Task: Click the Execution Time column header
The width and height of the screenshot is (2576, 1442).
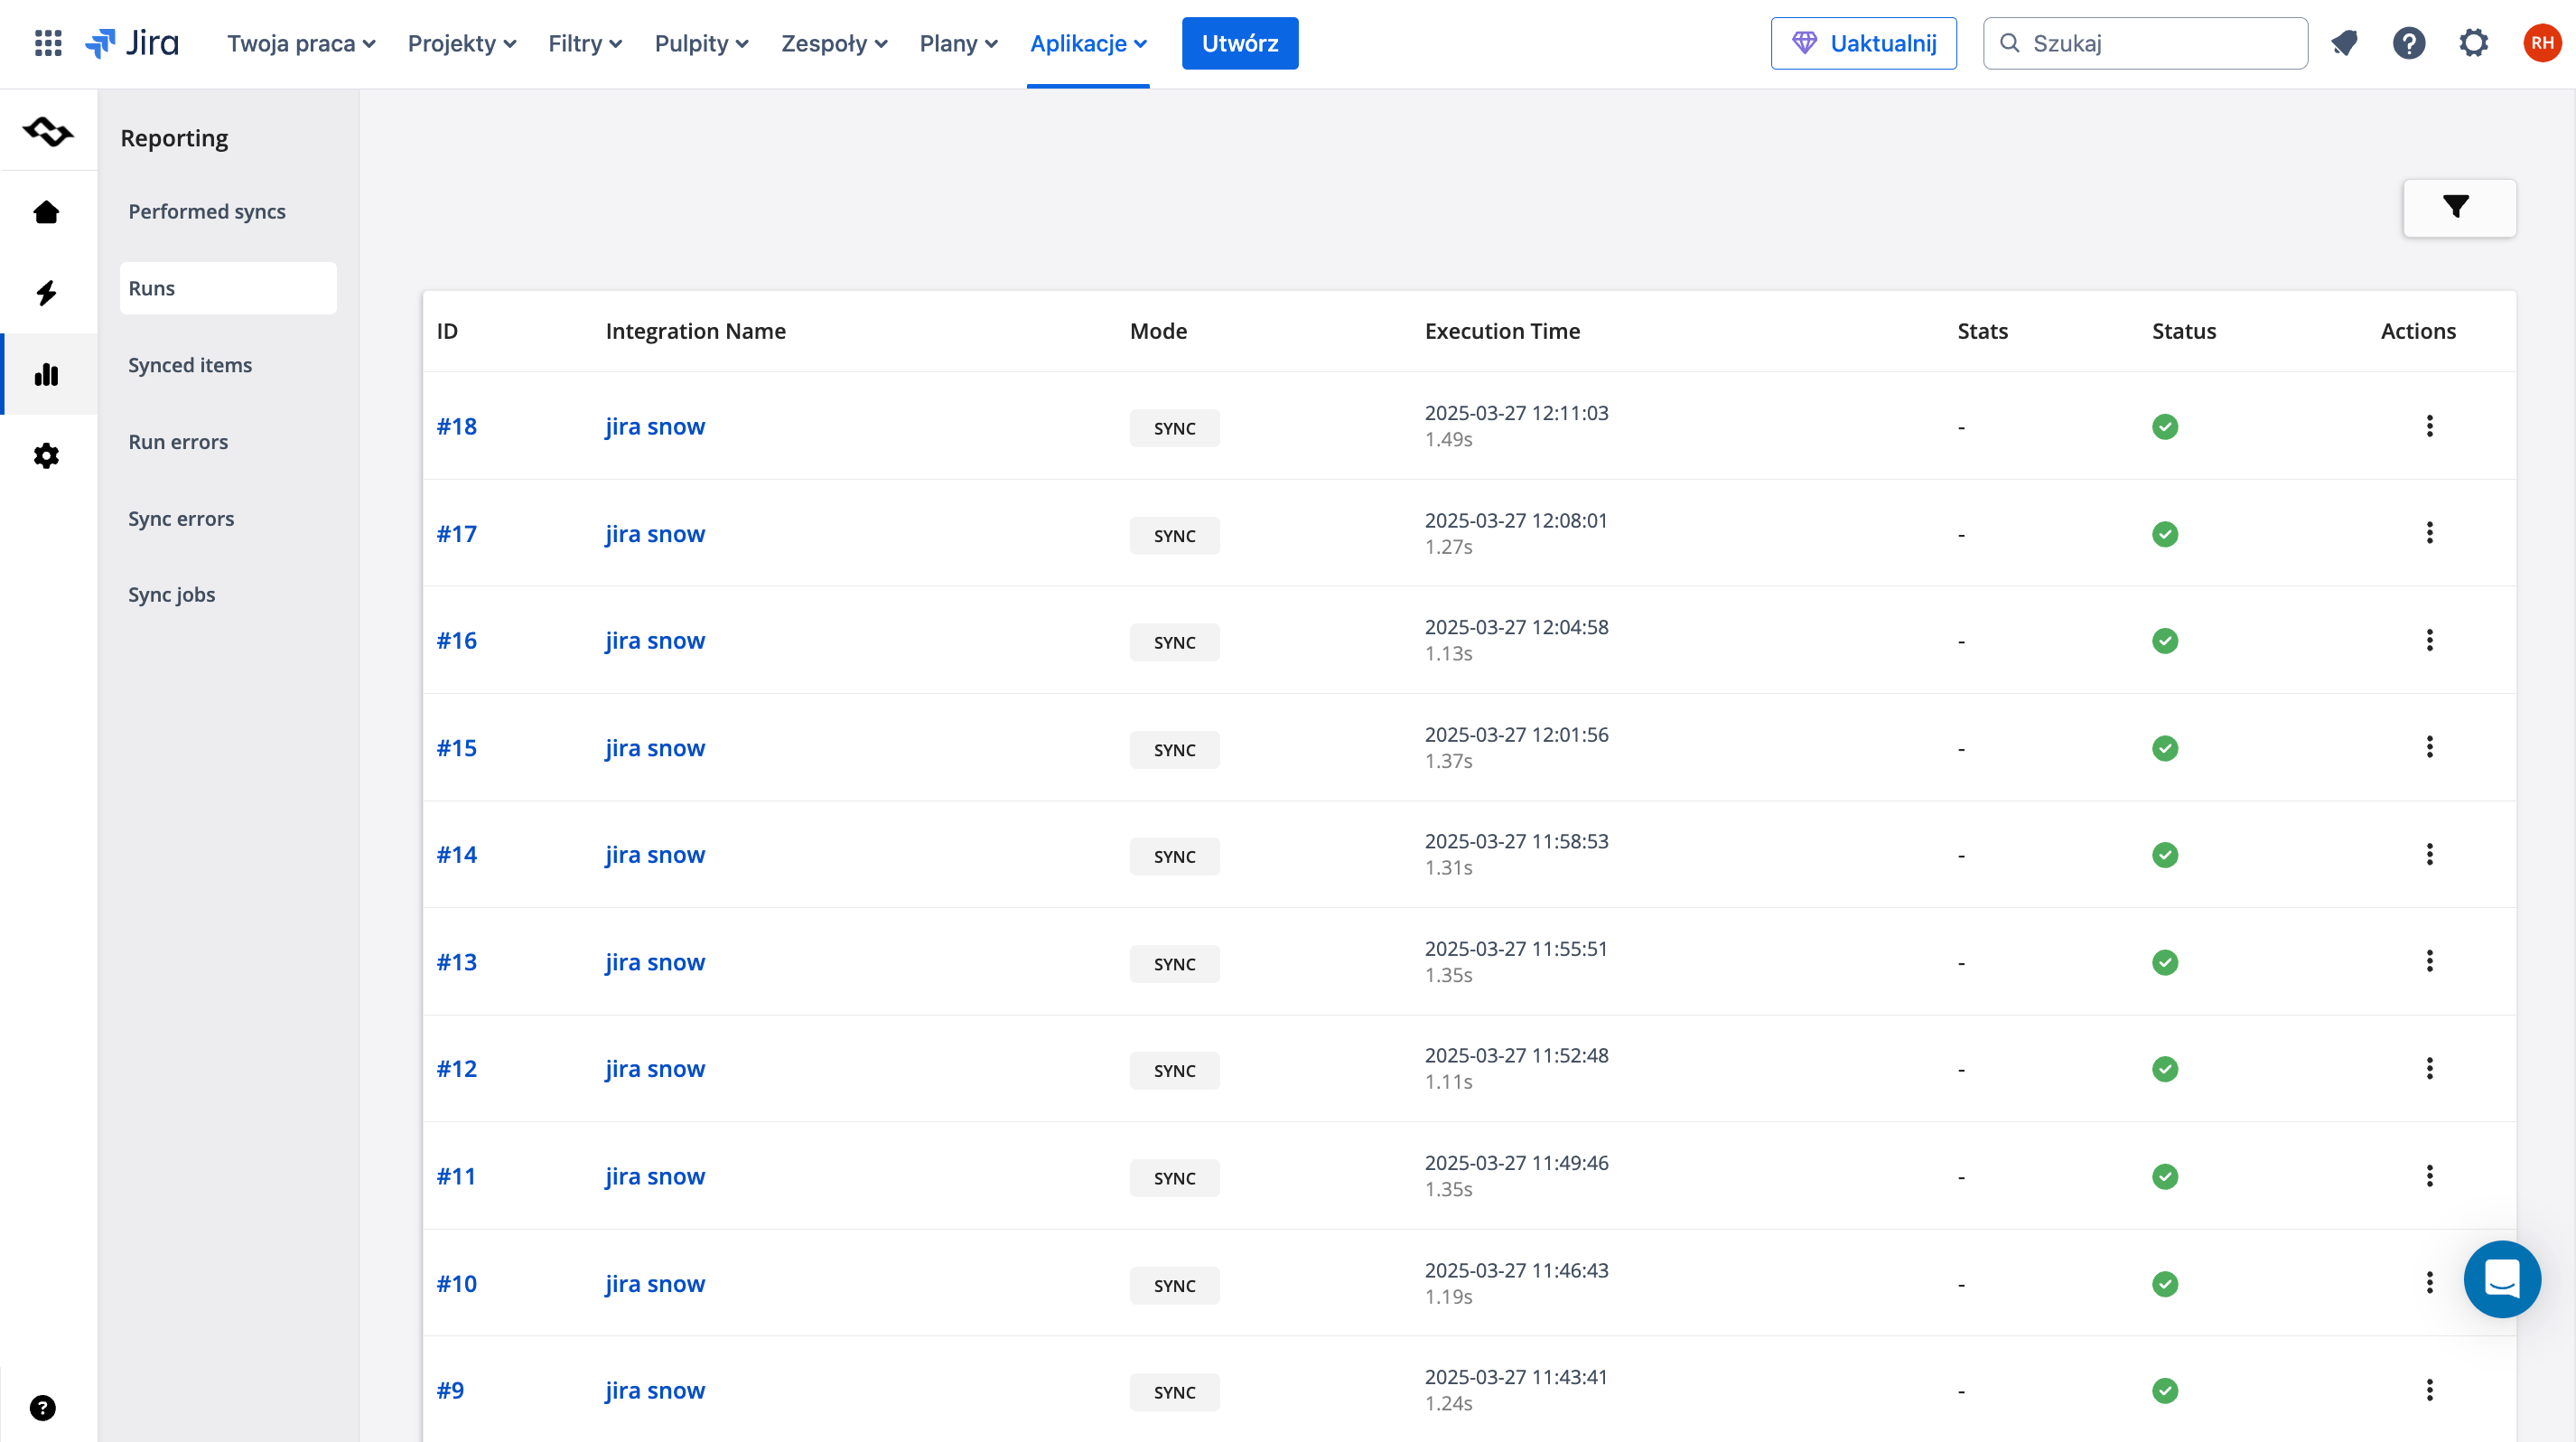Action: [1502, 331]
